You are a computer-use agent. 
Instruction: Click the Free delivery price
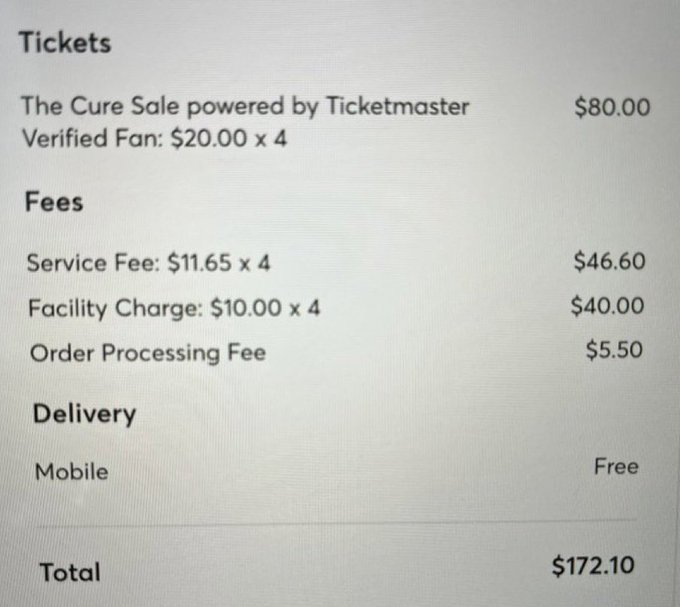tap(615, 466)
